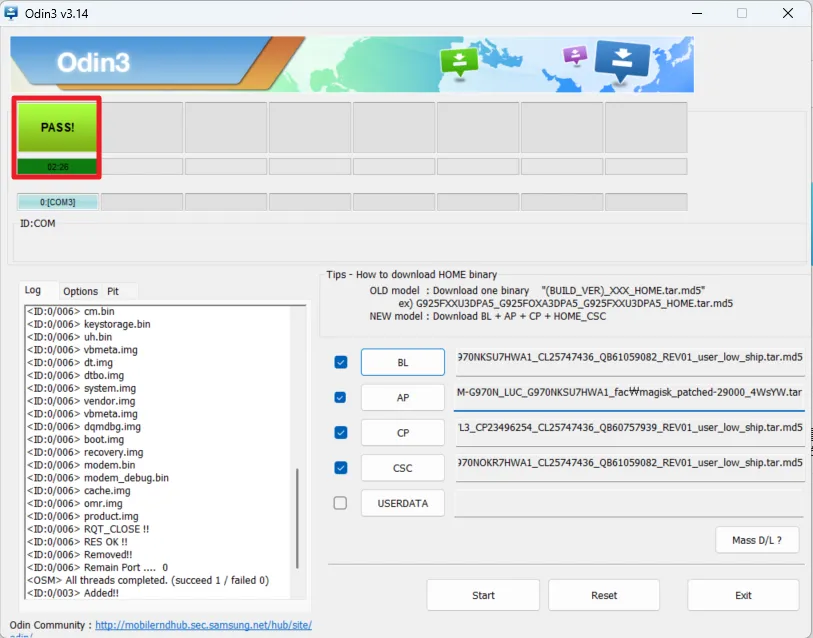Select the 'dqmdbg.img' log line

coord(83,426)
